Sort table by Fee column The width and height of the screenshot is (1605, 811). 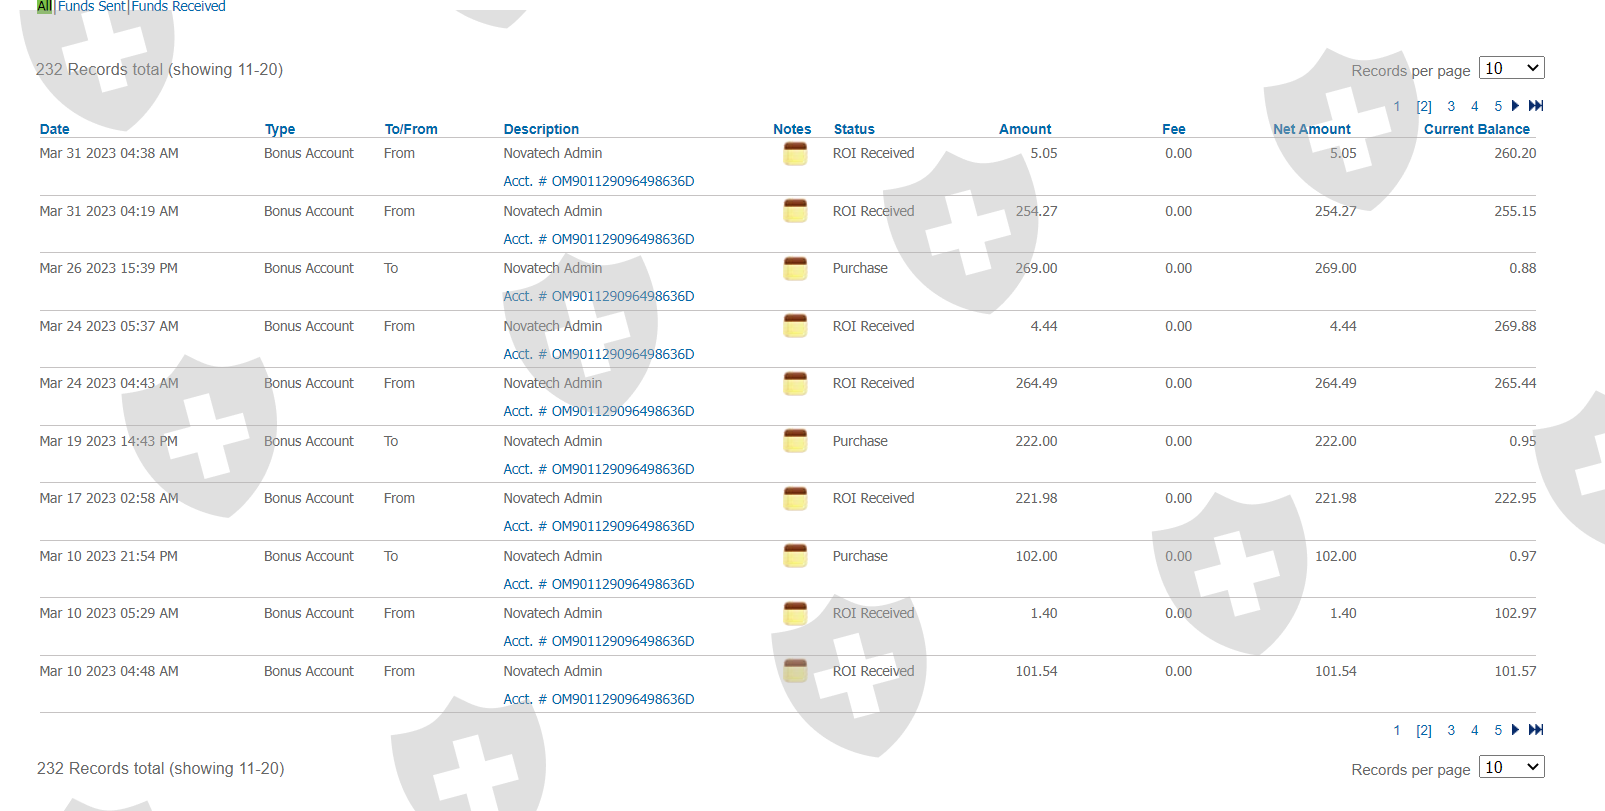tap(1174, 129)
